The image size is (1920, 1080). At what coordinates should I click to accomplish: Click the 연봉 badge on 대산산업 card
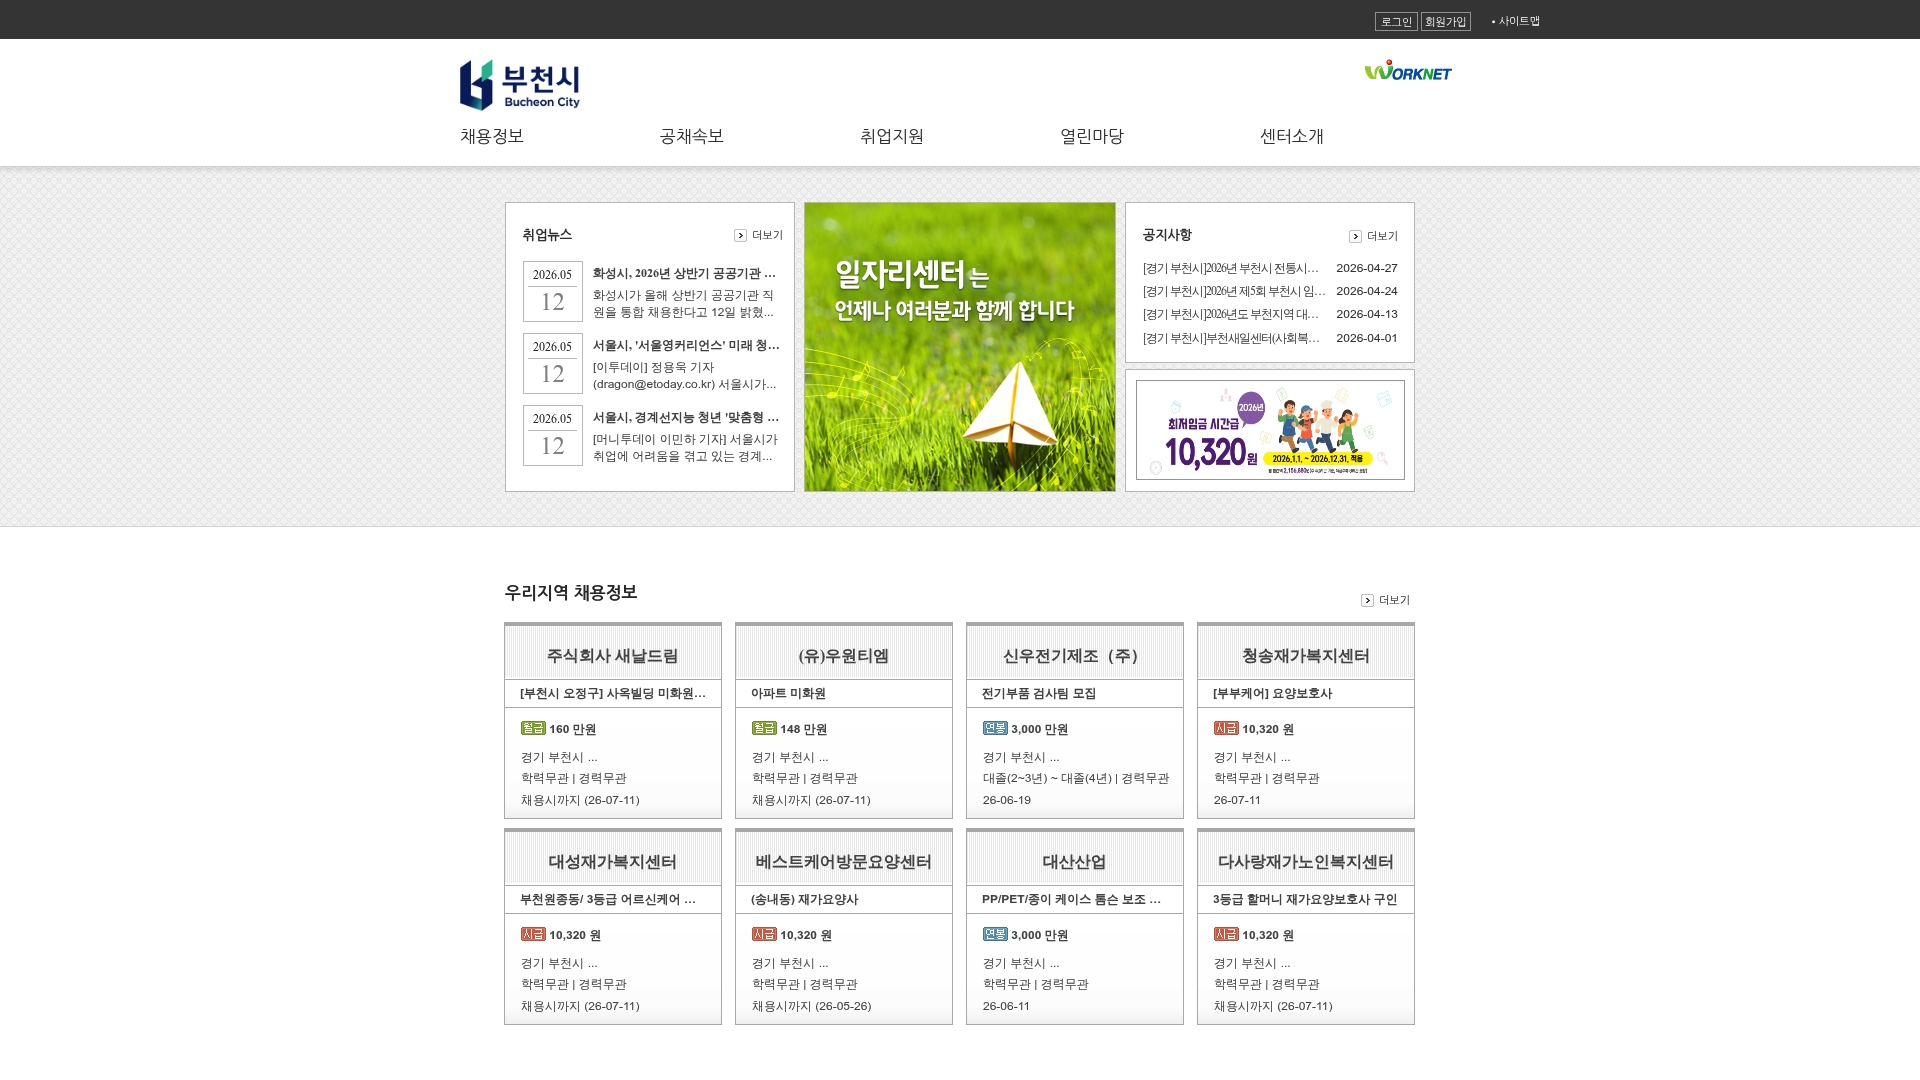(x=995, y=934)
